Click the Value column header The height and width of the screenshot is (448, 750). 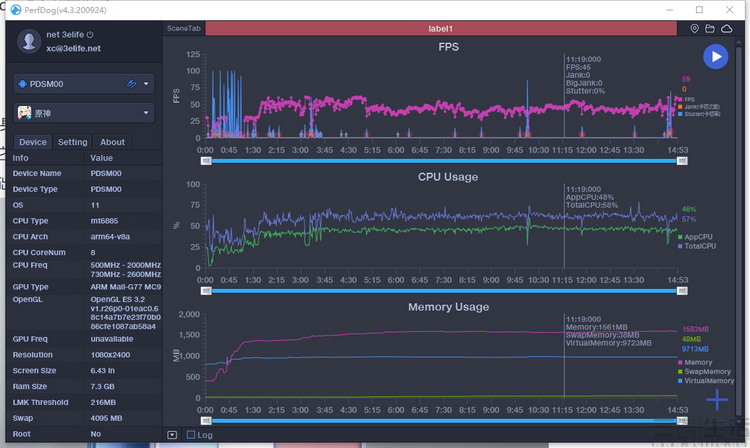point(101,158)
